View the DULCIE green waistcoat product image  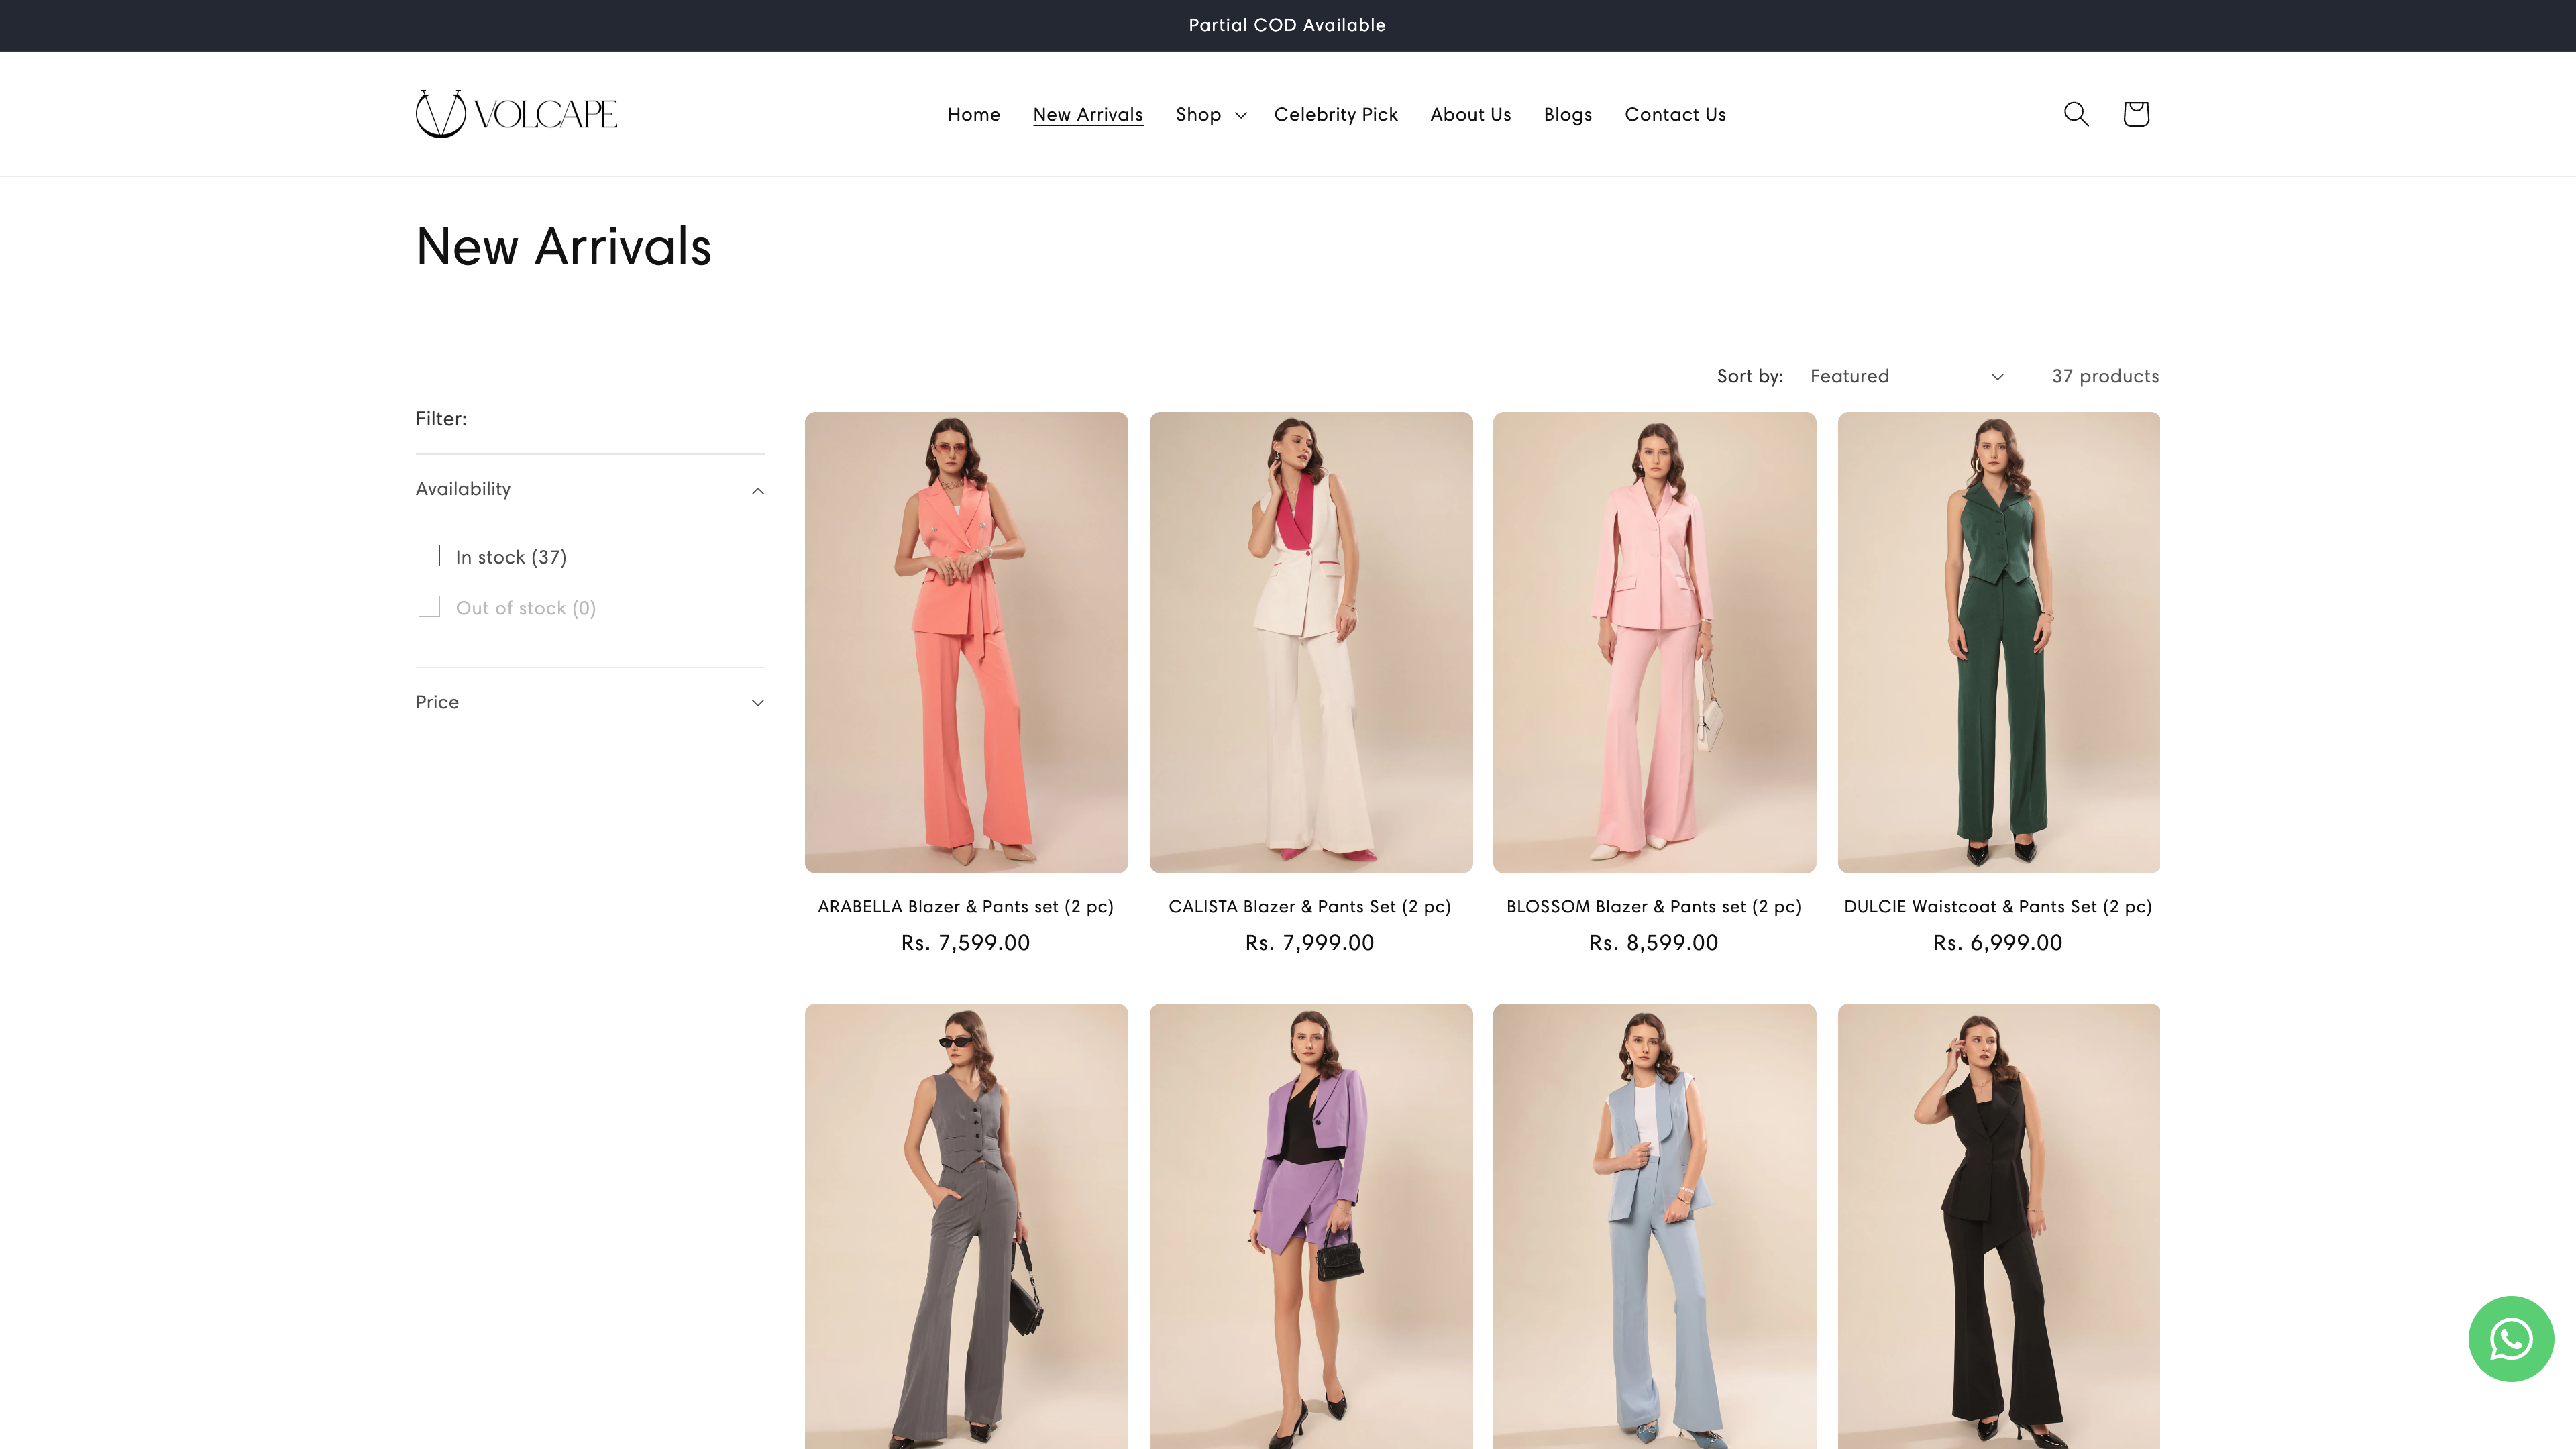click(1998, 642)
